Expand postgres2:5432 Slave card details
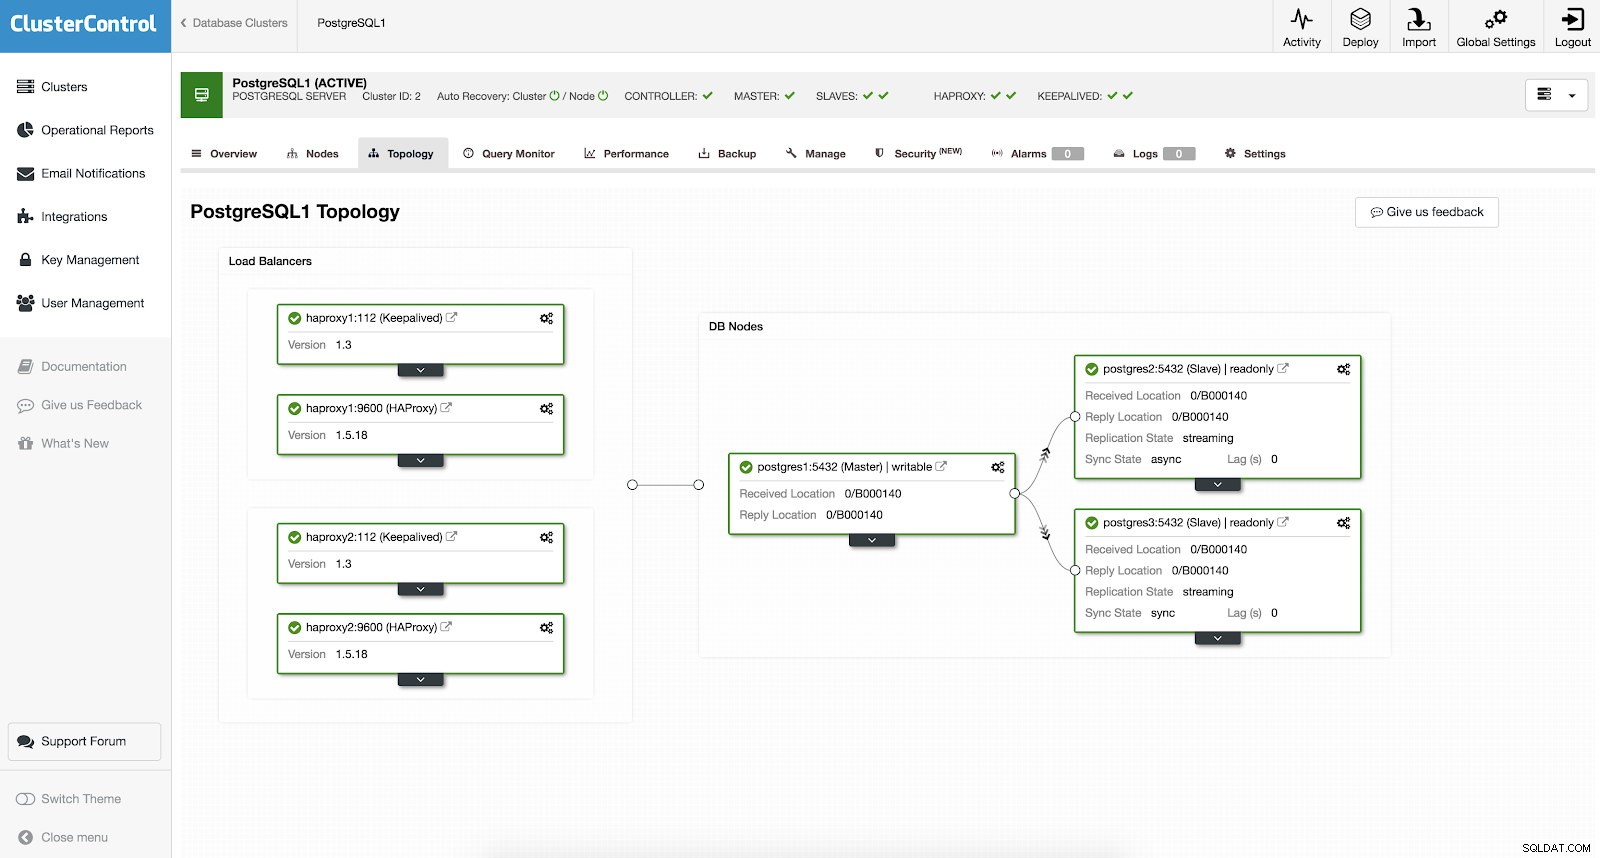This screenshot has width=1600, height=858. coord(1218,484)
